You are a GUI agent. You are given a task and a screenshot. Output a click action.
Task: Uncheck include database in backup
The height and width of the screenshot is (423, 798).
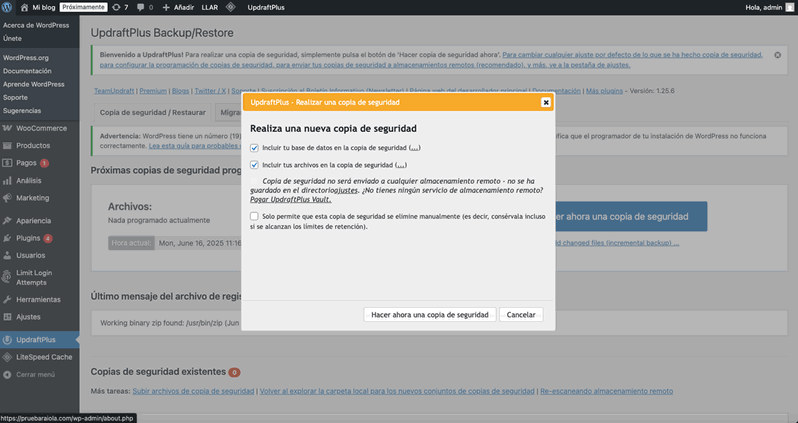tap(254, 148)
